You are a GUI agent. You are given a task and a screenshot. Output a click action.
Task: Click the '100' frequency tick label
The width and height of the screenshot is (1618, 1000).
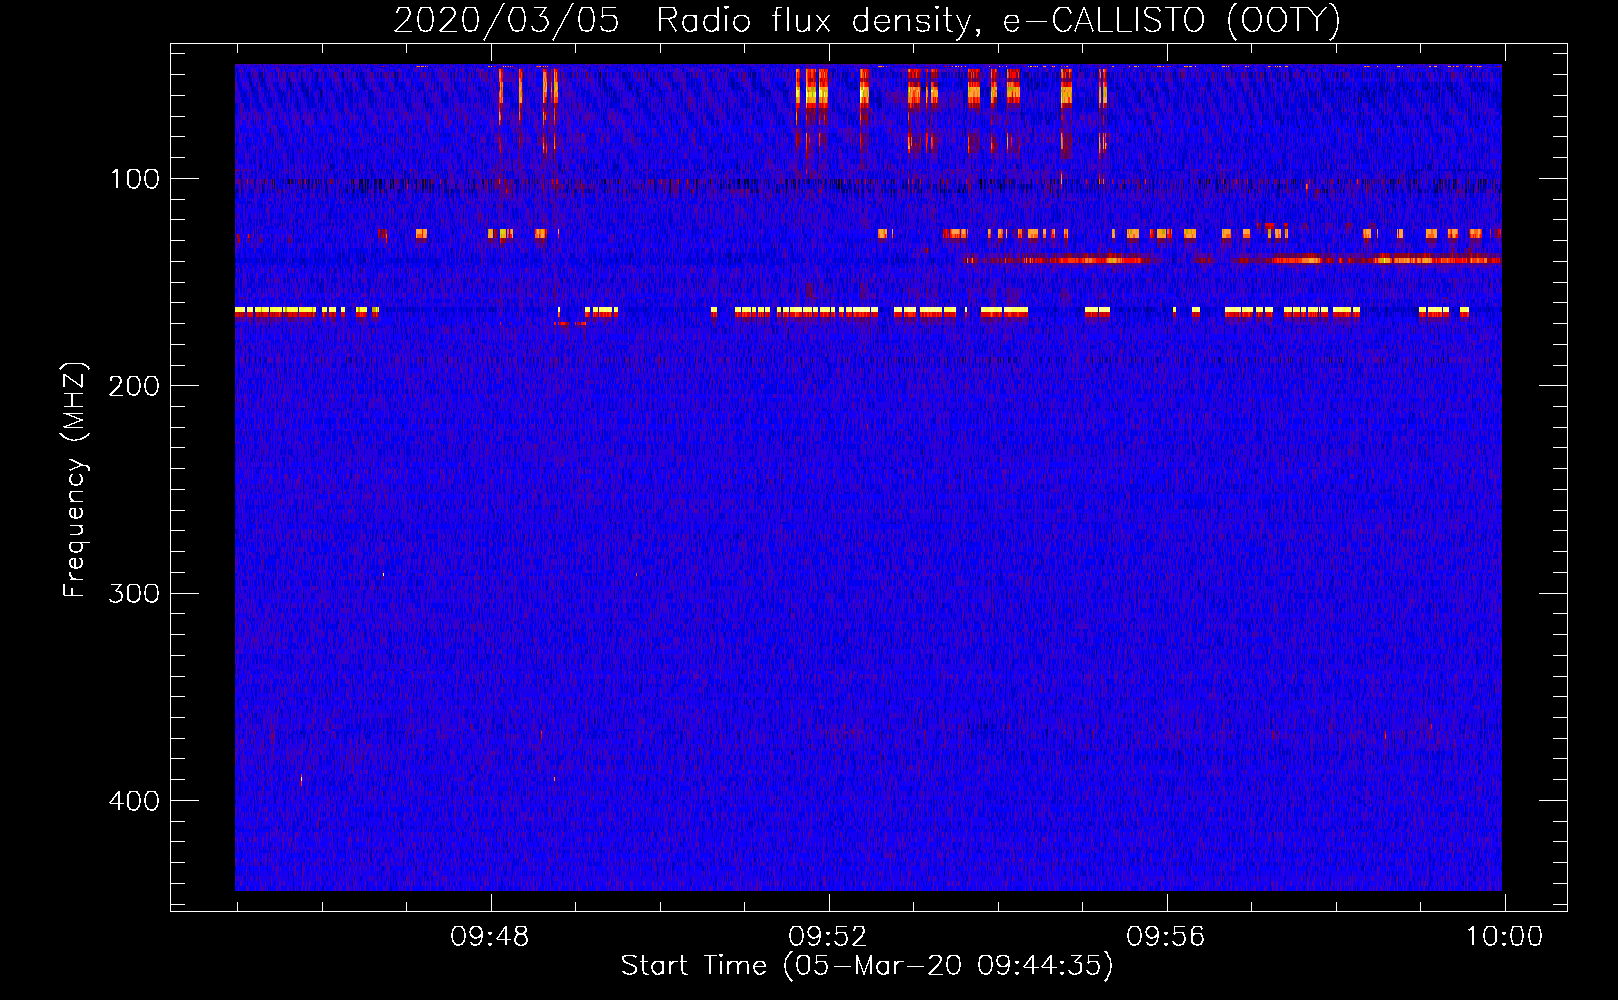pos(135,179)
